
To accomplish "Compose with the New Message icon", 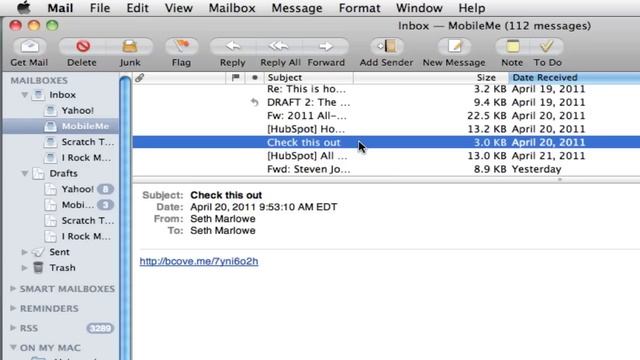I will tap(454, 46).
